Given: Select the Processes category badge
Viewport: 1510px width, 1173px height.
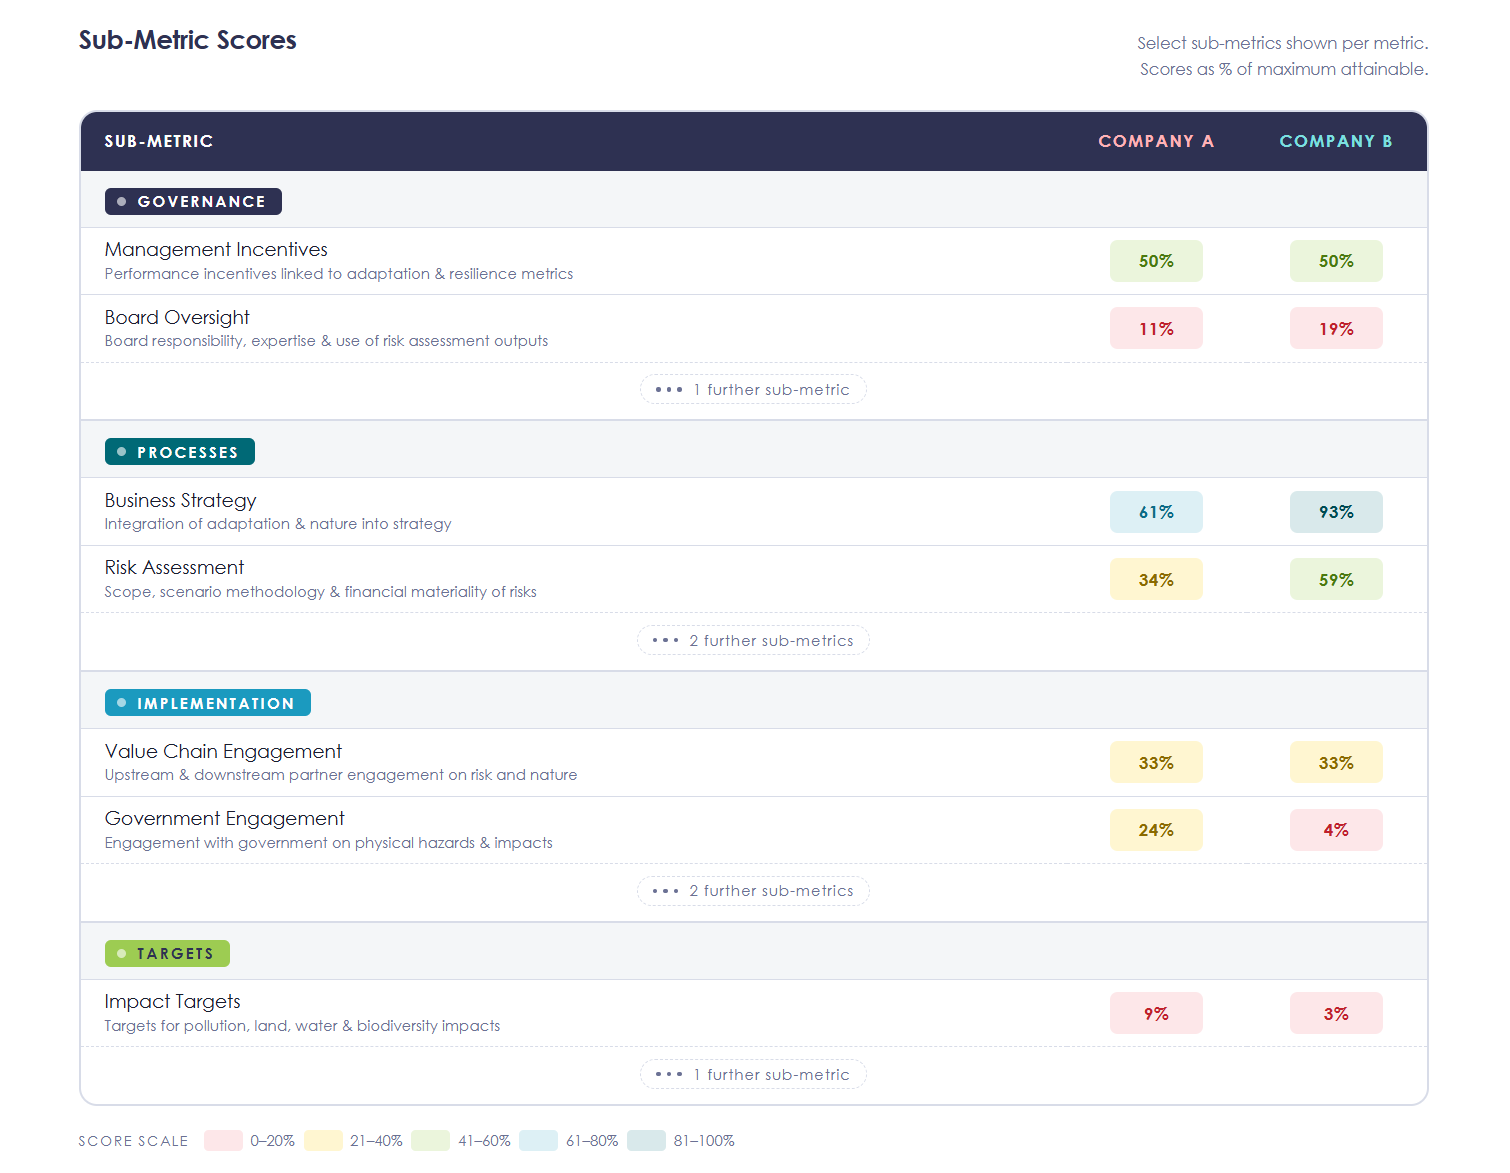Looking at the screenshot, I should [x=180, y=453].
